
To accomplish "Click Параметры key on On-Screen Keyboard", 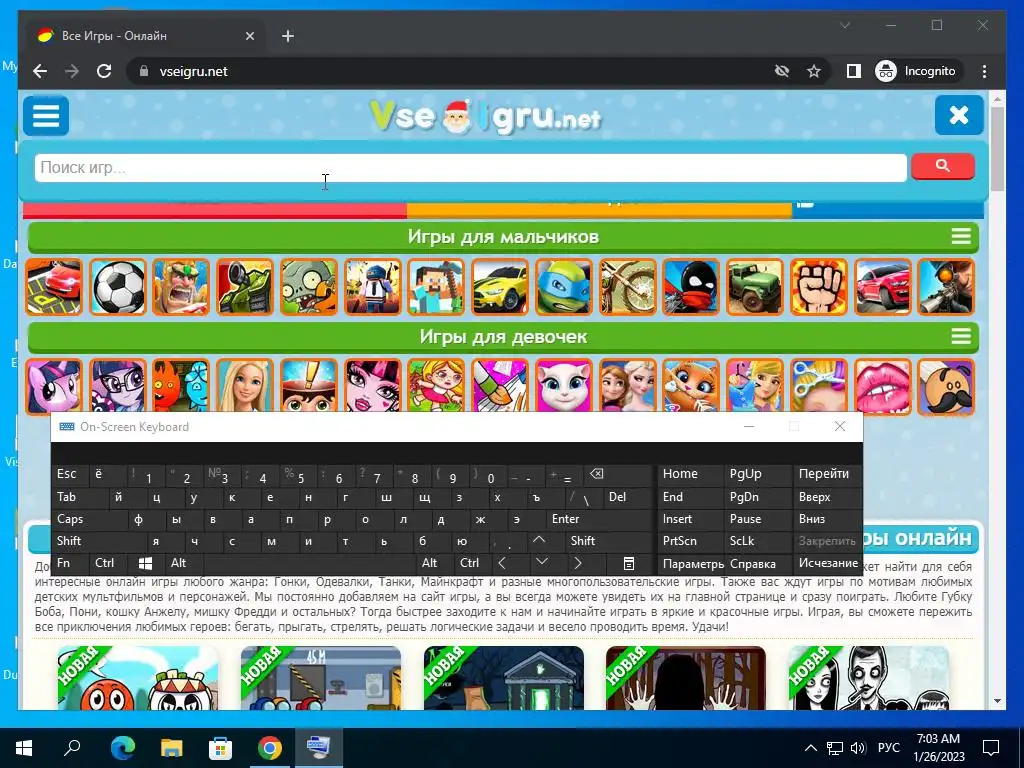I will (691, 564).
